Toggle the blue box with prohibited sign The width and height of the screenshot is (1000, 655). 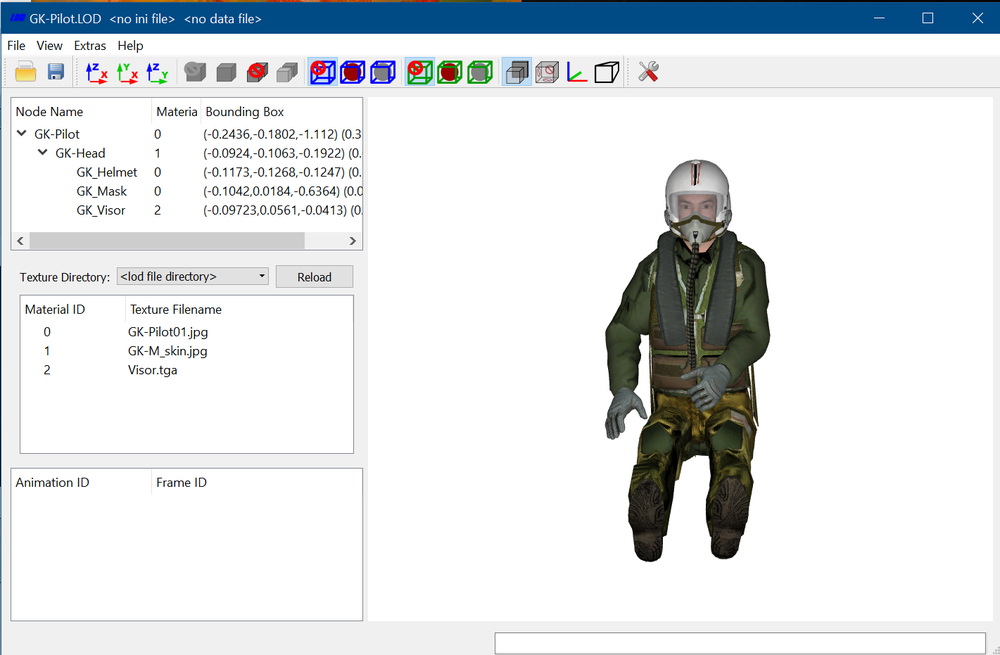click(323, 72)
